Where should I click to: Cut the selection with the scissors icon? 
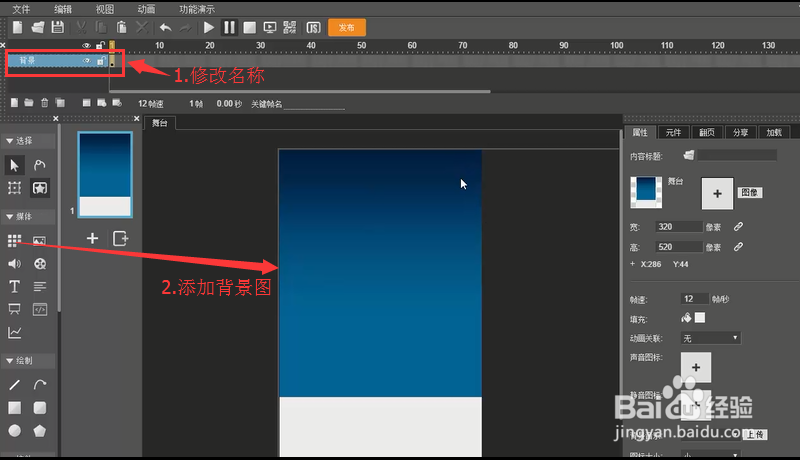81,28
